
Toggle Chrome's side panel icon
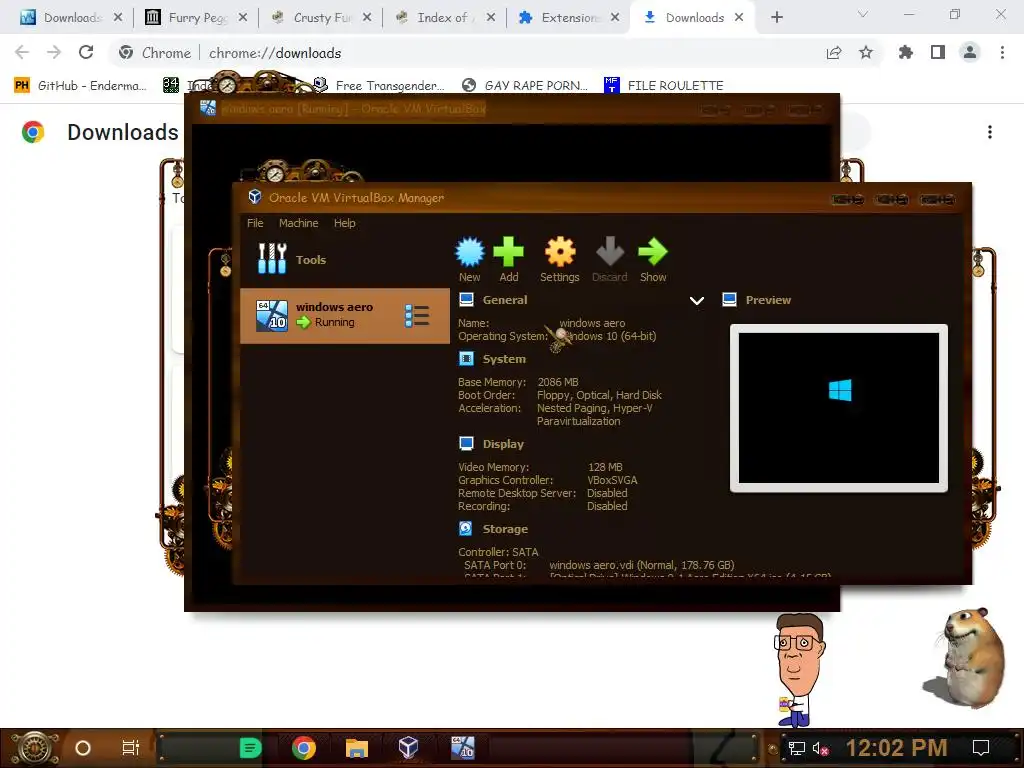[x=938, y=52]
